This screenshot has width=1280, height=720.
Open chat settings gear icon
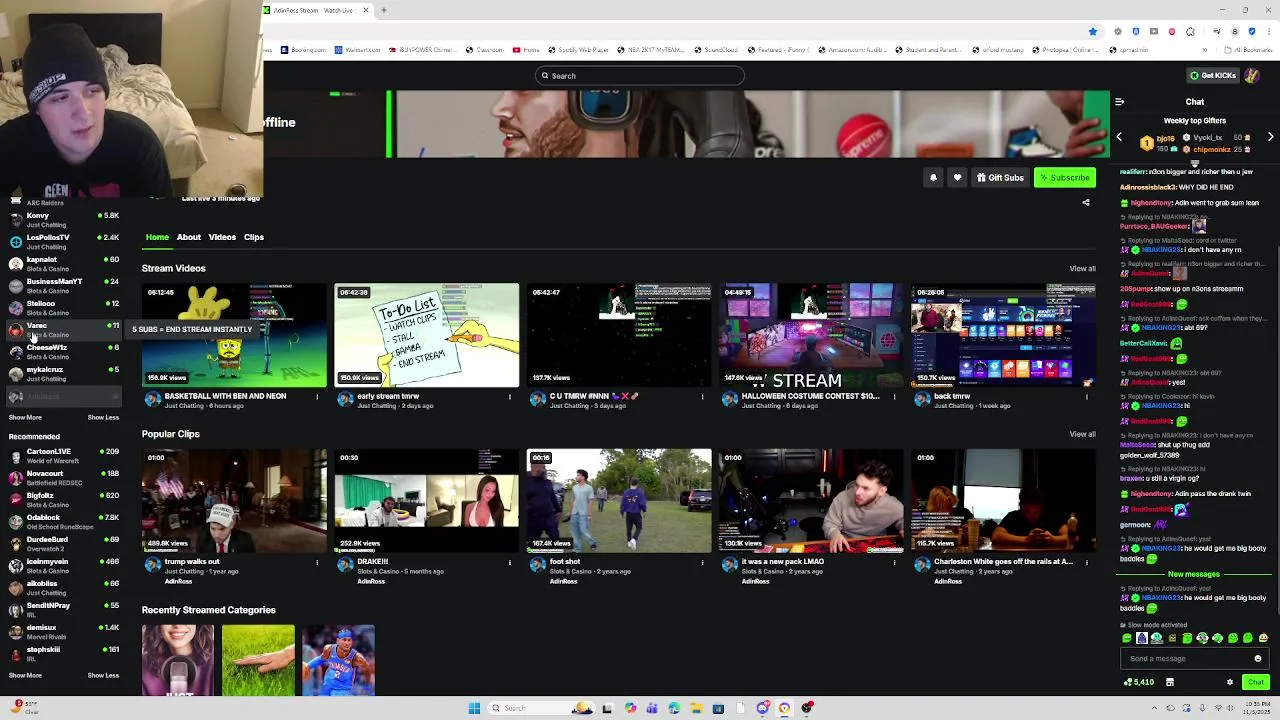tap(1230, 682)
